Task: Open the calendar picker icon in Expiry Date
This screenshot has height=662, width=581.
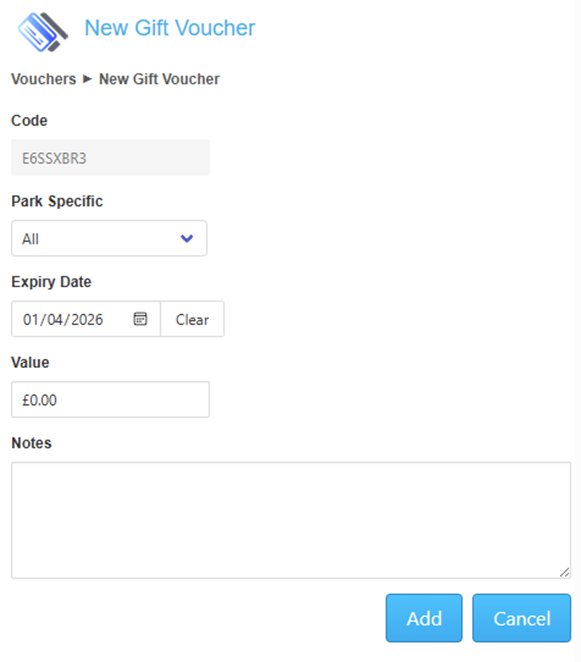Action: [140, 319]
